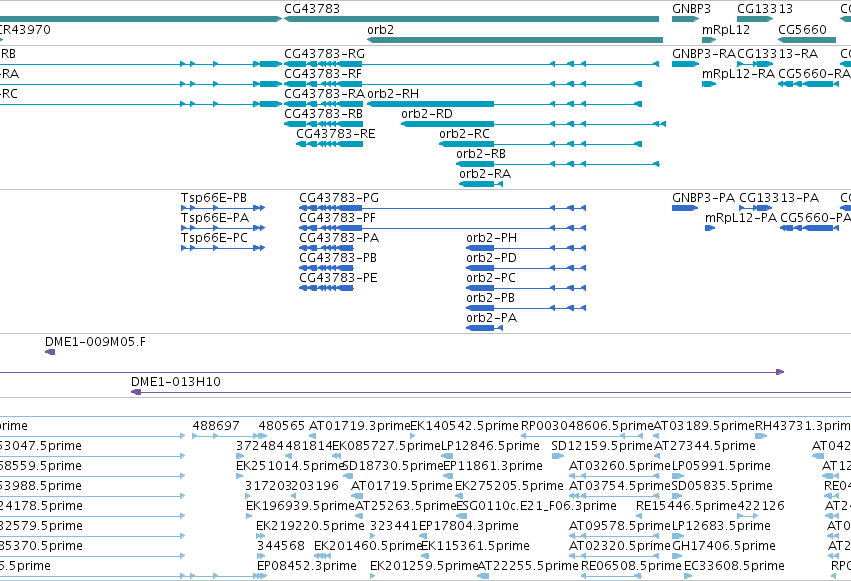Image resolution: width=851 pixels, height=581 pixels.
Task: Click protein GNBP3-PA
Action: [685, 208]
